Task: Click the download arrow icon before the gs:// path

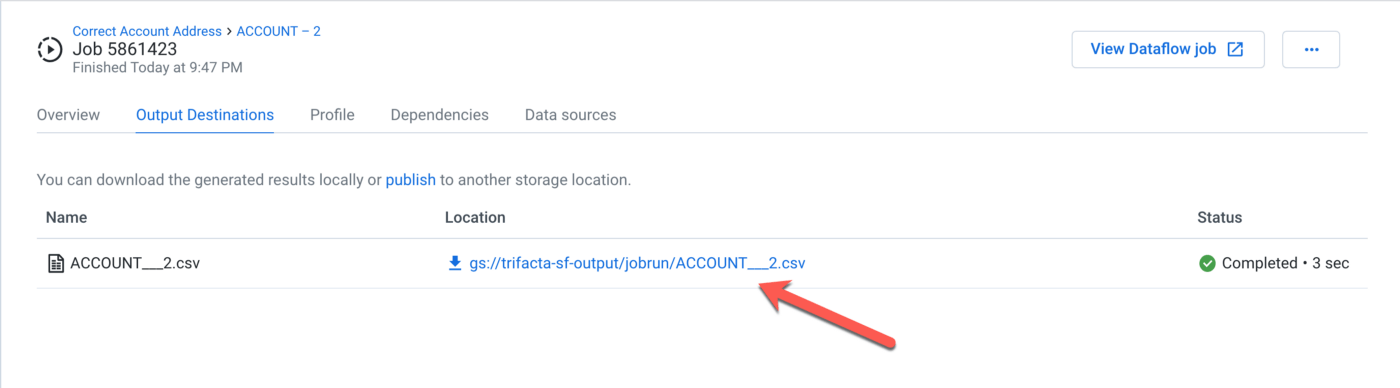Action: 455,263
